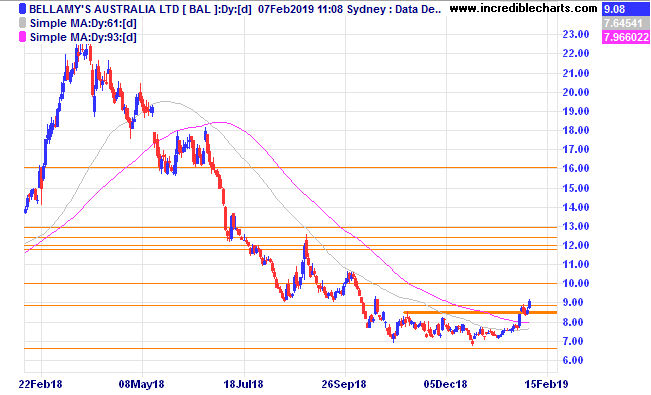Viewport: 651px width, 395px height.
Task: Click the 05Dec18 date axis label
Action: tap(445, 384)
